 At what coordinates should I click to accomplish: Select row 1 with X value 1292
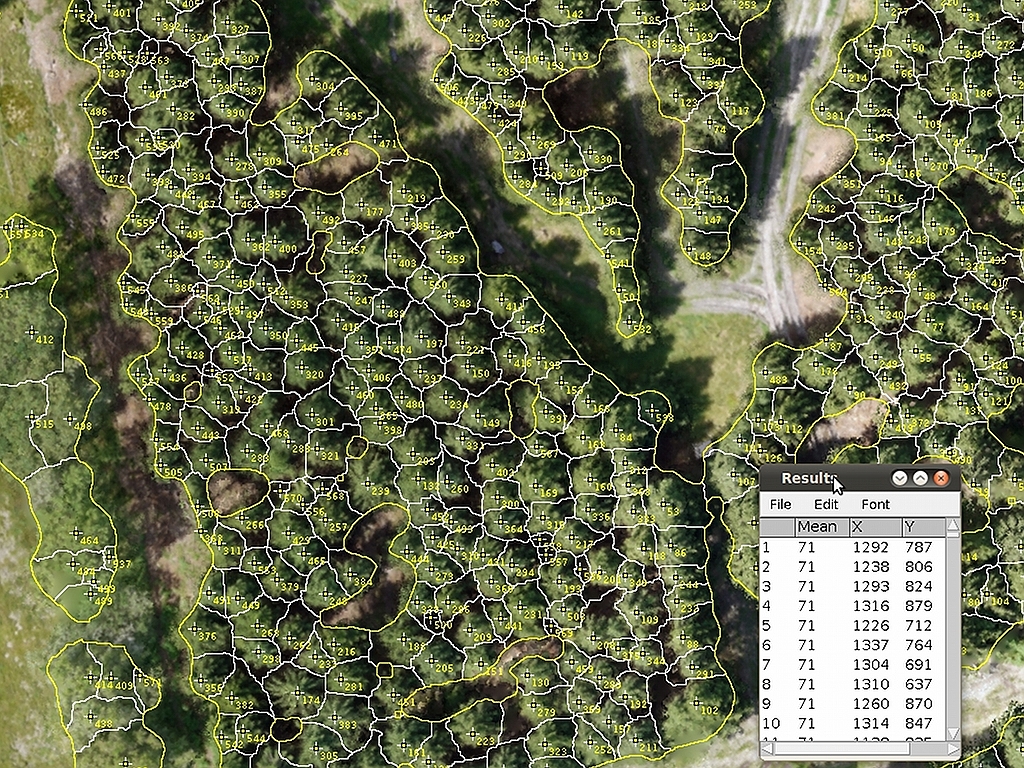tap(871, 547)
